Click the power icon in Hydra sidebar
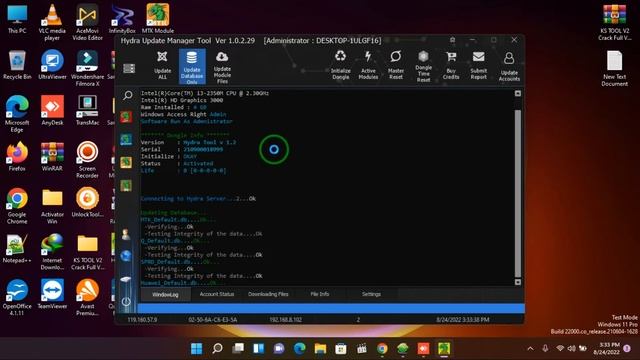The image size is (640, 360). [126, 302]
